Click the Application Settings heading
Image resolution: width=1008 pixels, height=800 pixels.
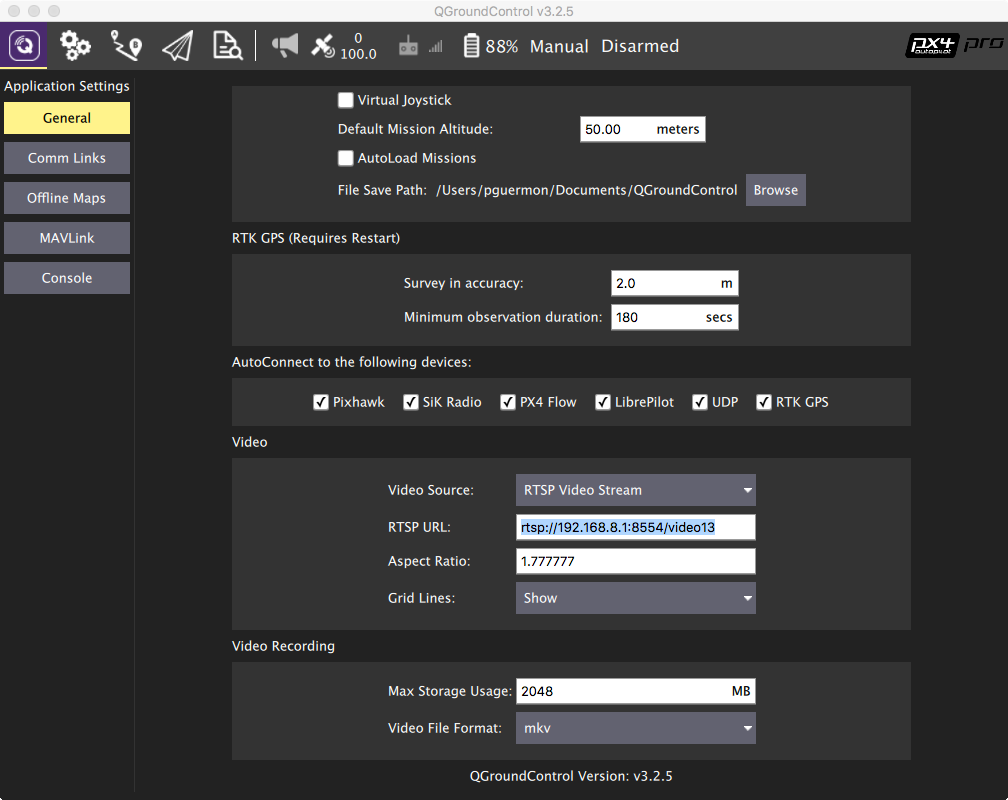[x=67, y=86]
